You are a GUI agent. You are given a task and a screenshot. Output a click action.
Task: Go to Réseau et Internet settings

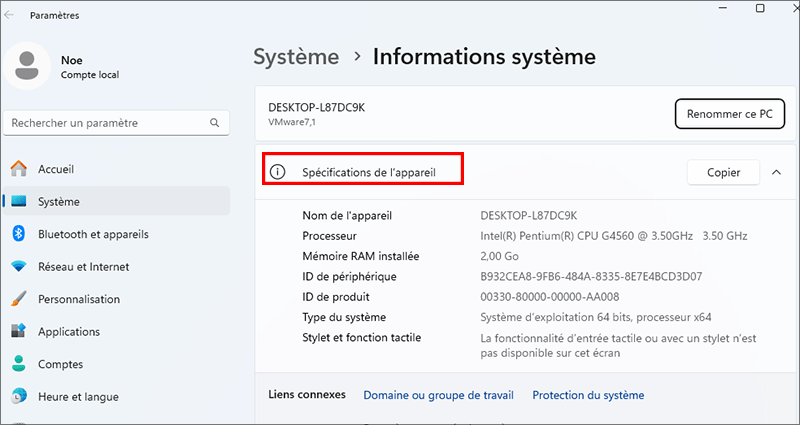coord(116,267)
